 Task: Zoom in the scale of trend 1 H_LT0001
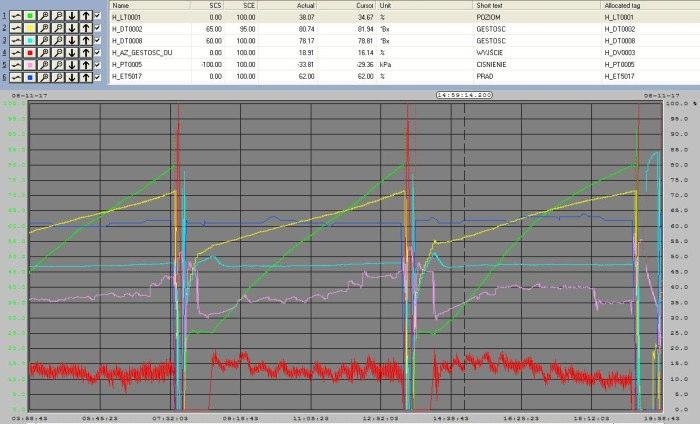click(44, 16)
